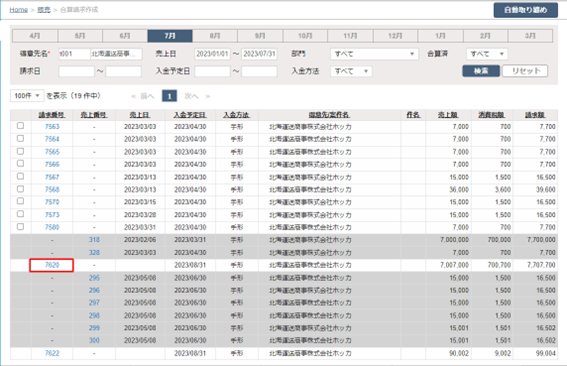Click page number 1
The height and width of the screenshot is (366, 567).
(x=169, y=96)
